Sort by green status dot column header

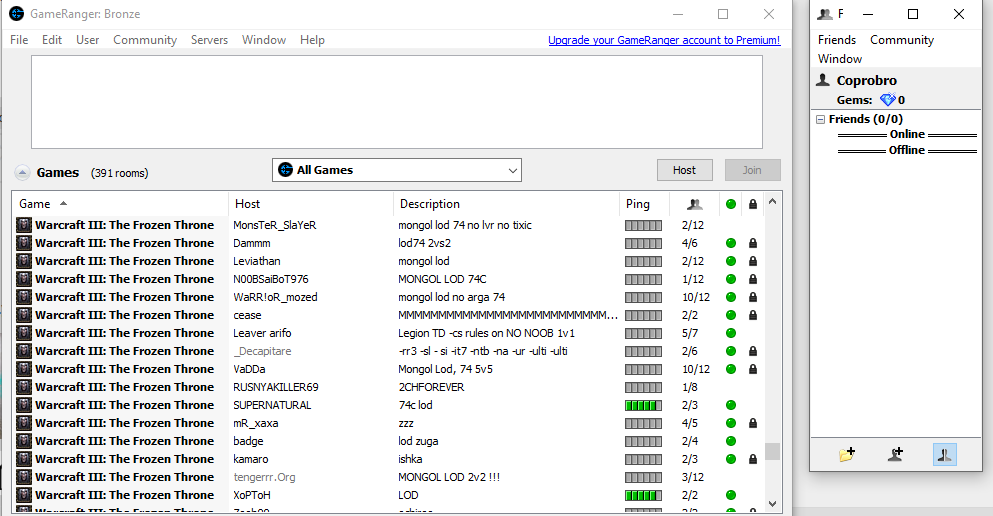[731, 204]
